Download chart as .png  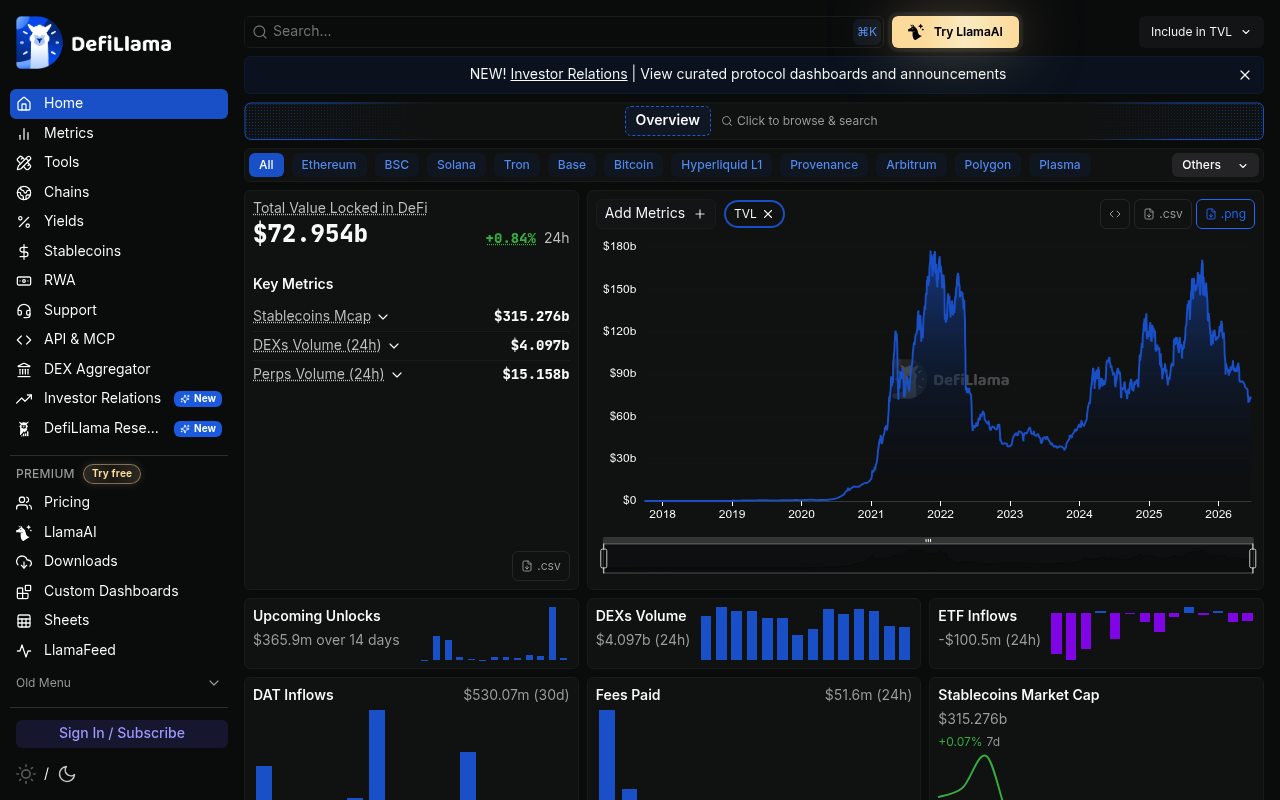tap(1225, 214)
